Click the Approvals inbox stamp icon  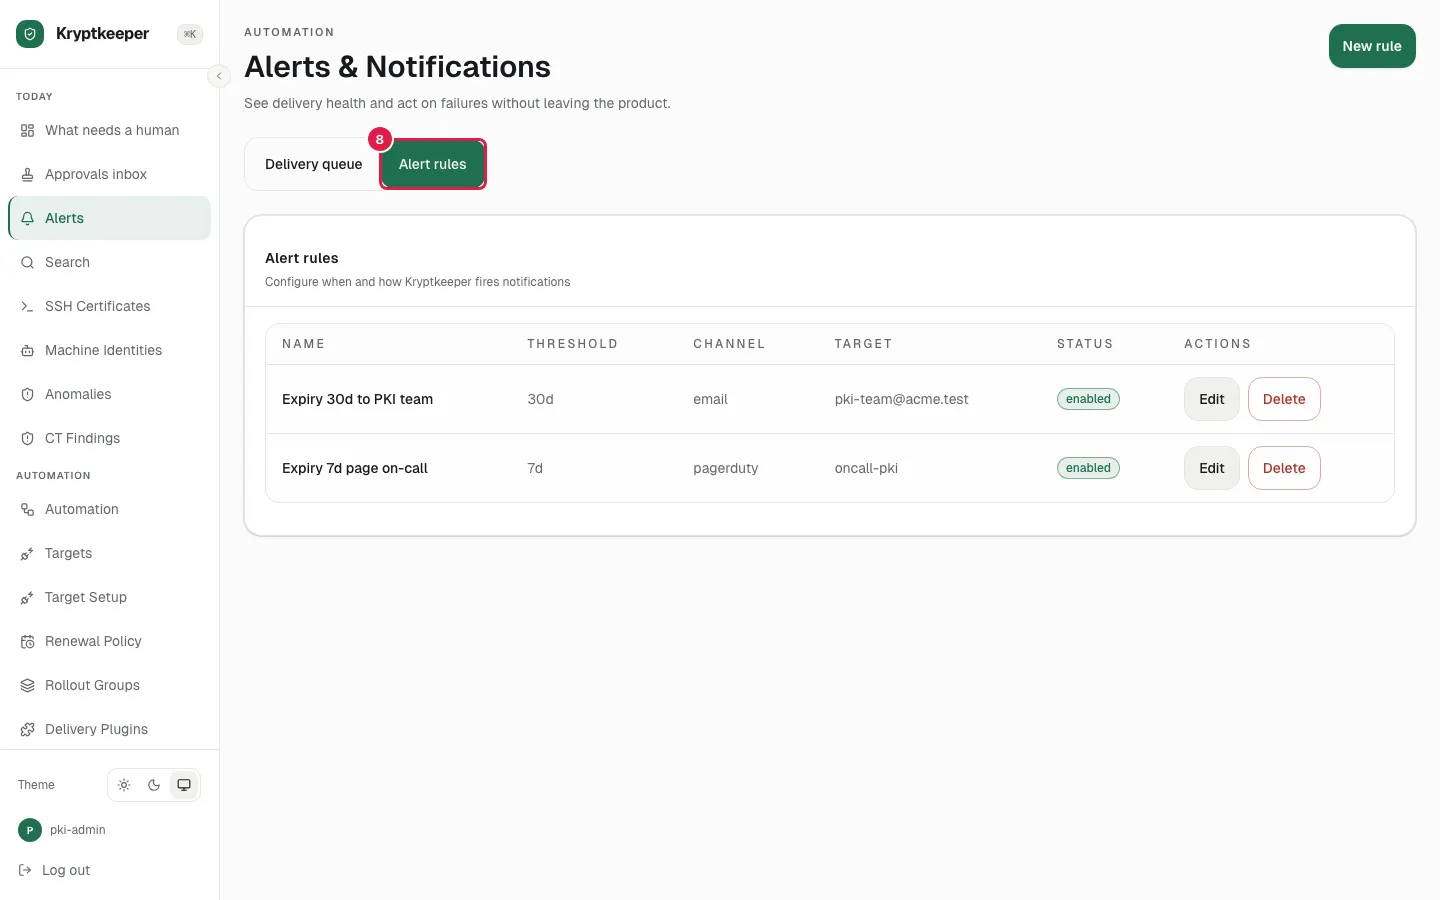tap(28, 175)
